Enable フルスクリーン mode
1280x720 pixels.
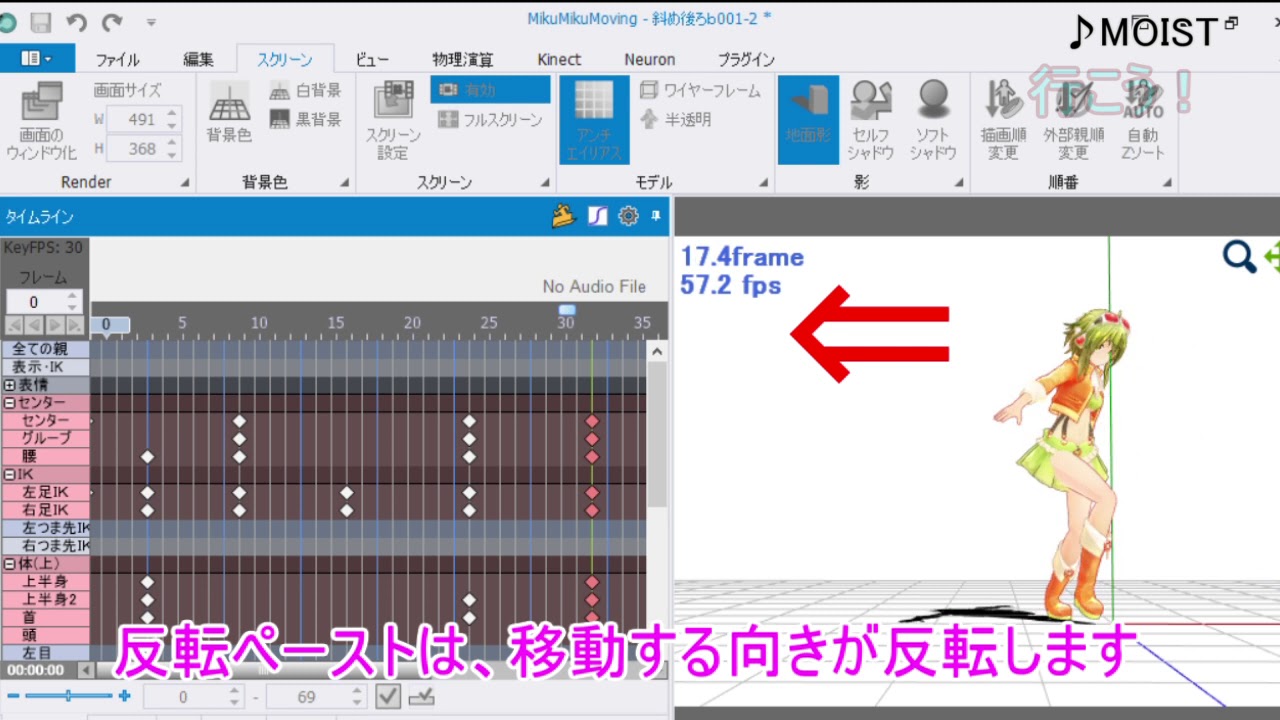click(x=490, y=119)
